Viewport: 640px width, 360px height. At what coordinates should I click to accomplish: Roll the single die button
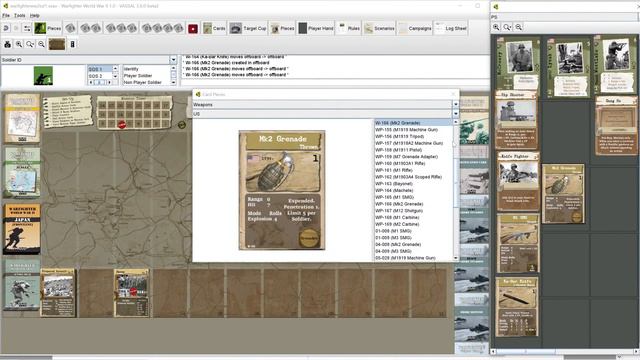click(x=70, y=28)
